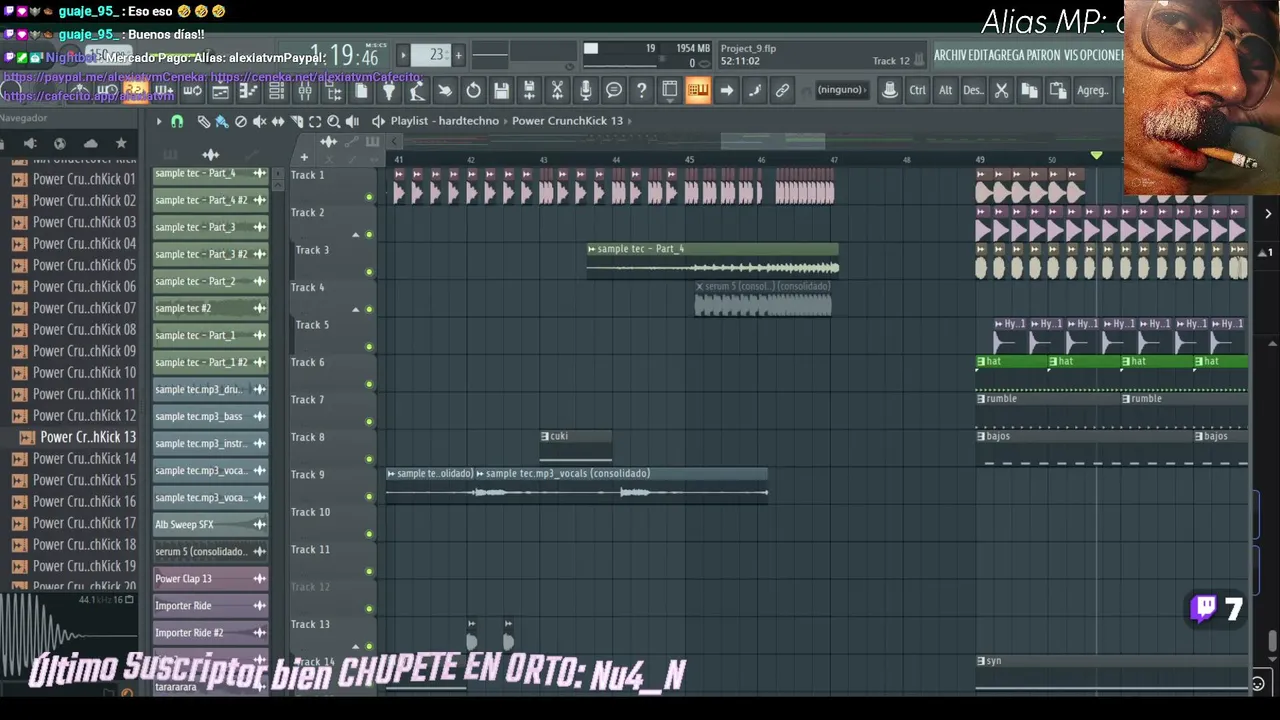This screenshot has height=720, width=1280.
Task: Select the draw pencil tool in playlist
Action: tap(203, 122)
